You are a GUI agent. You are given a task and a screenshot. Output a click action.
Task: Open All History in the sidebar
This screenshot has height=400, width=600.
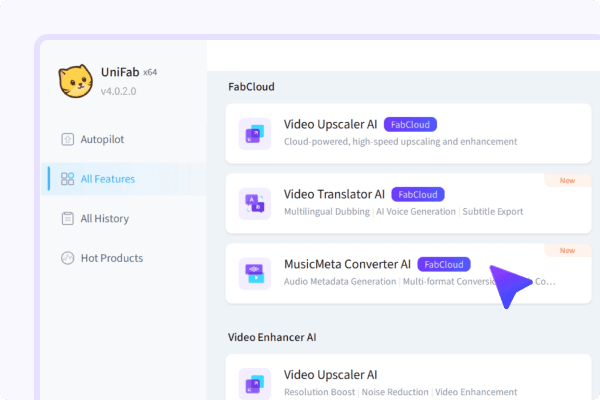tap(124, 219)
